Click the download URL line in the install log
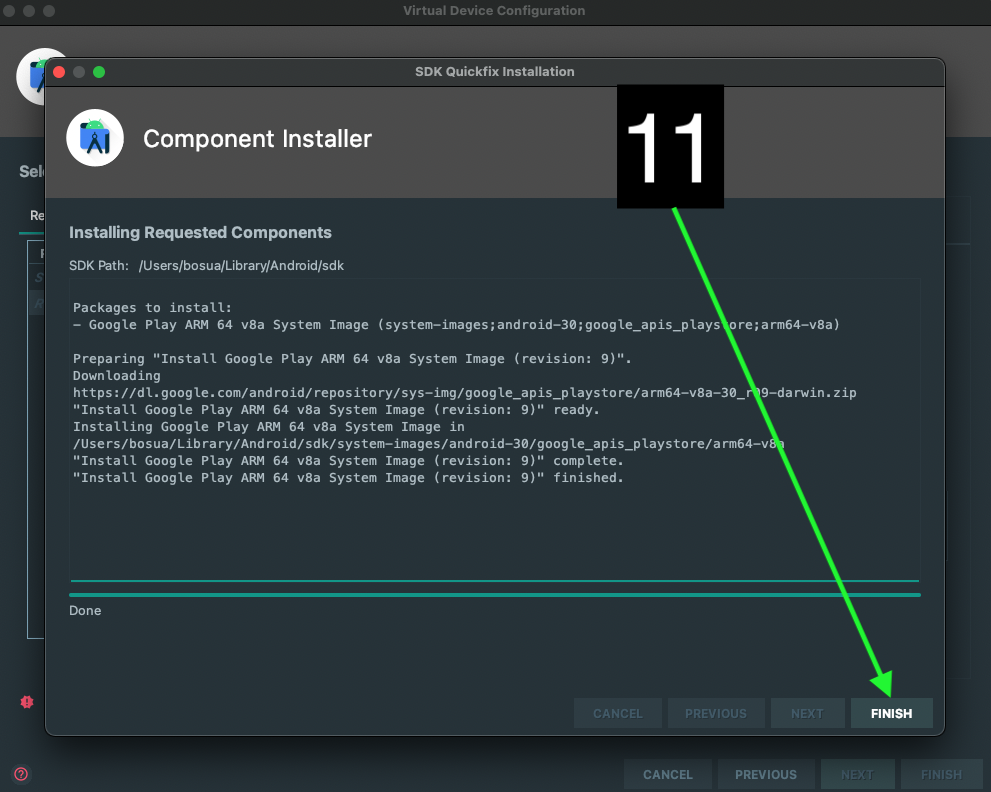The height and width of the screenshot is (792, 991). click(464, 392)
